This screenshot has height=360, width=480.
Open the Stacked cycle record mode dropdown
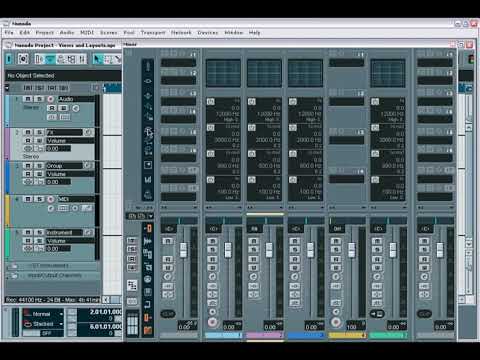61,324
